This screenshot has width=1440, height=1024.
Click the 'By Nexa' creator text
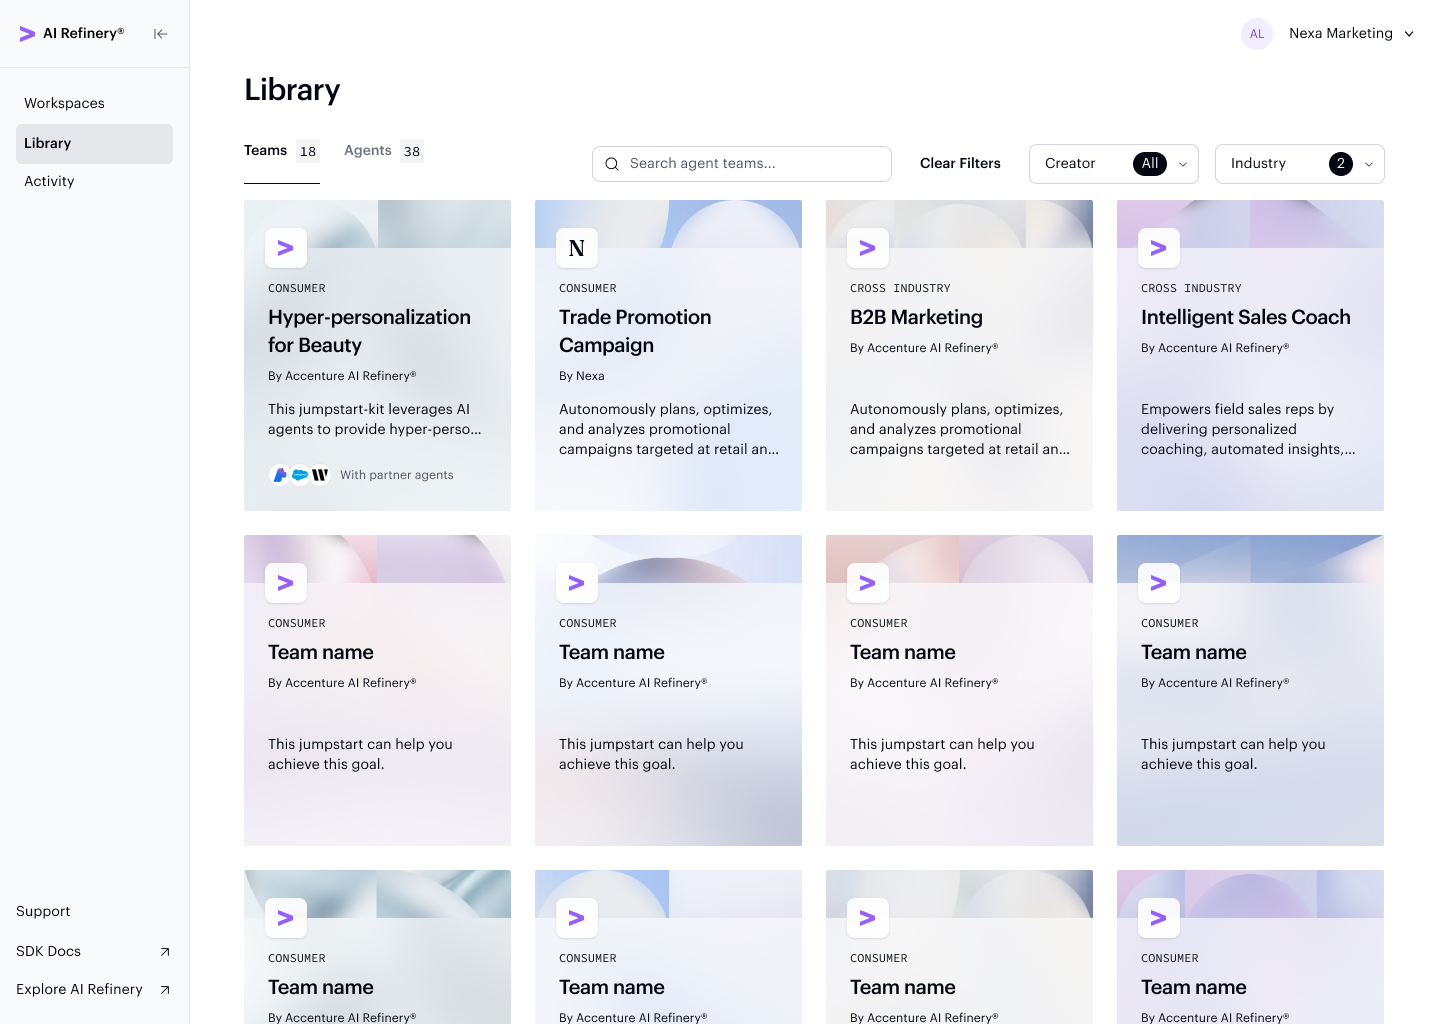coord(582,376)
